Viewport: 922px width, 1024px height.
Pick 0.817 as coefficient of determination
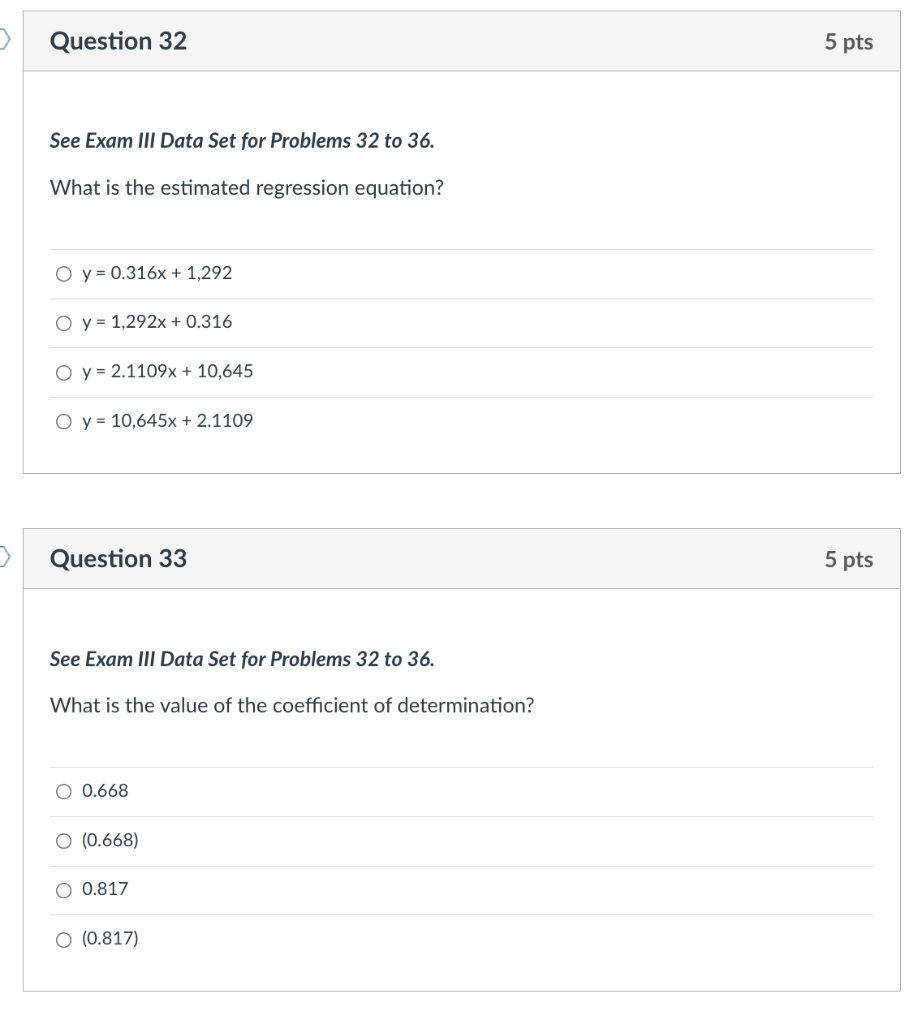tap(63, 890)
